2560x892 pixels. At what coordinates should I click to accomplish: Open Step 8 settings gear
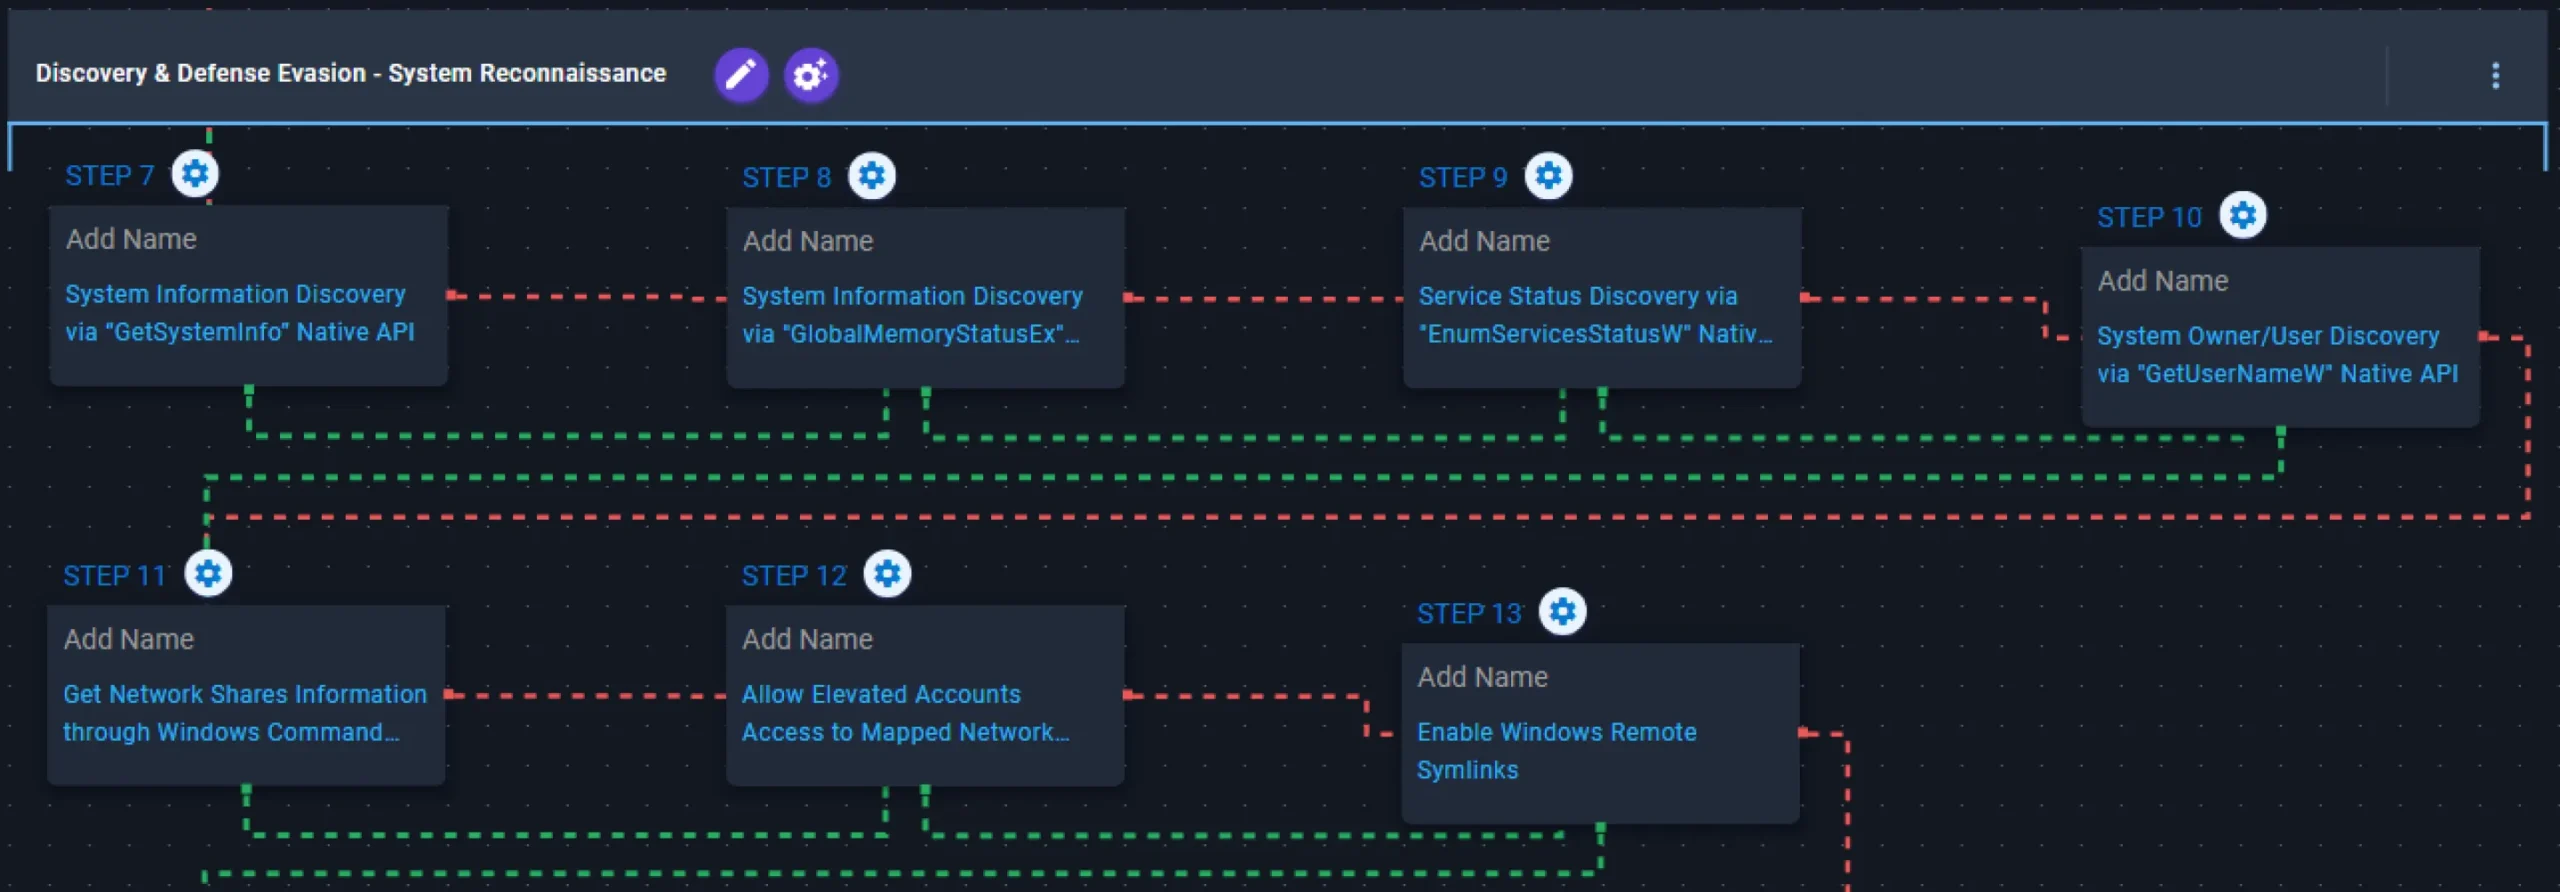pyautogui.click(x=872, y=176)
